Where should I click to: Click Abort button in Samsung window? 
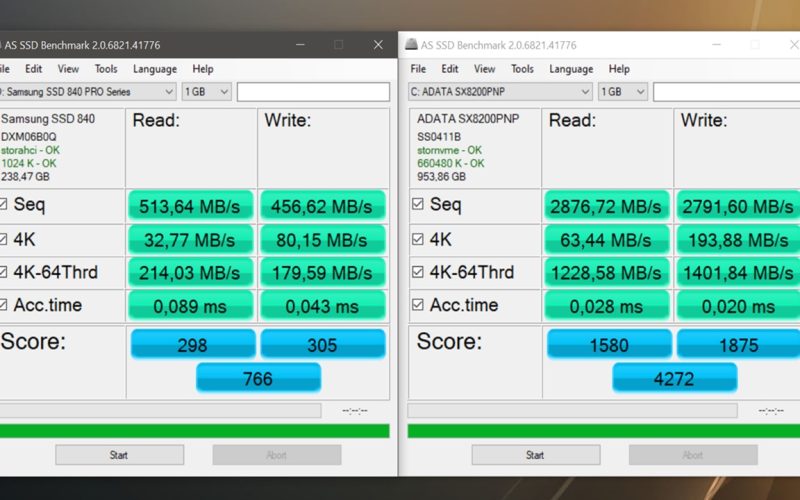pos(277,455)
